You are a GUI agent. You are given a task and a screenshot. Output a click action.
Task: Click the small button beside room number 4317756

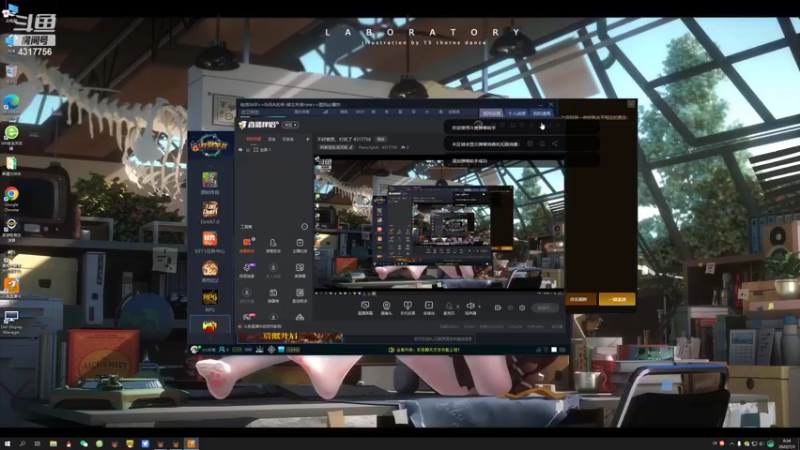pos(381,139)
